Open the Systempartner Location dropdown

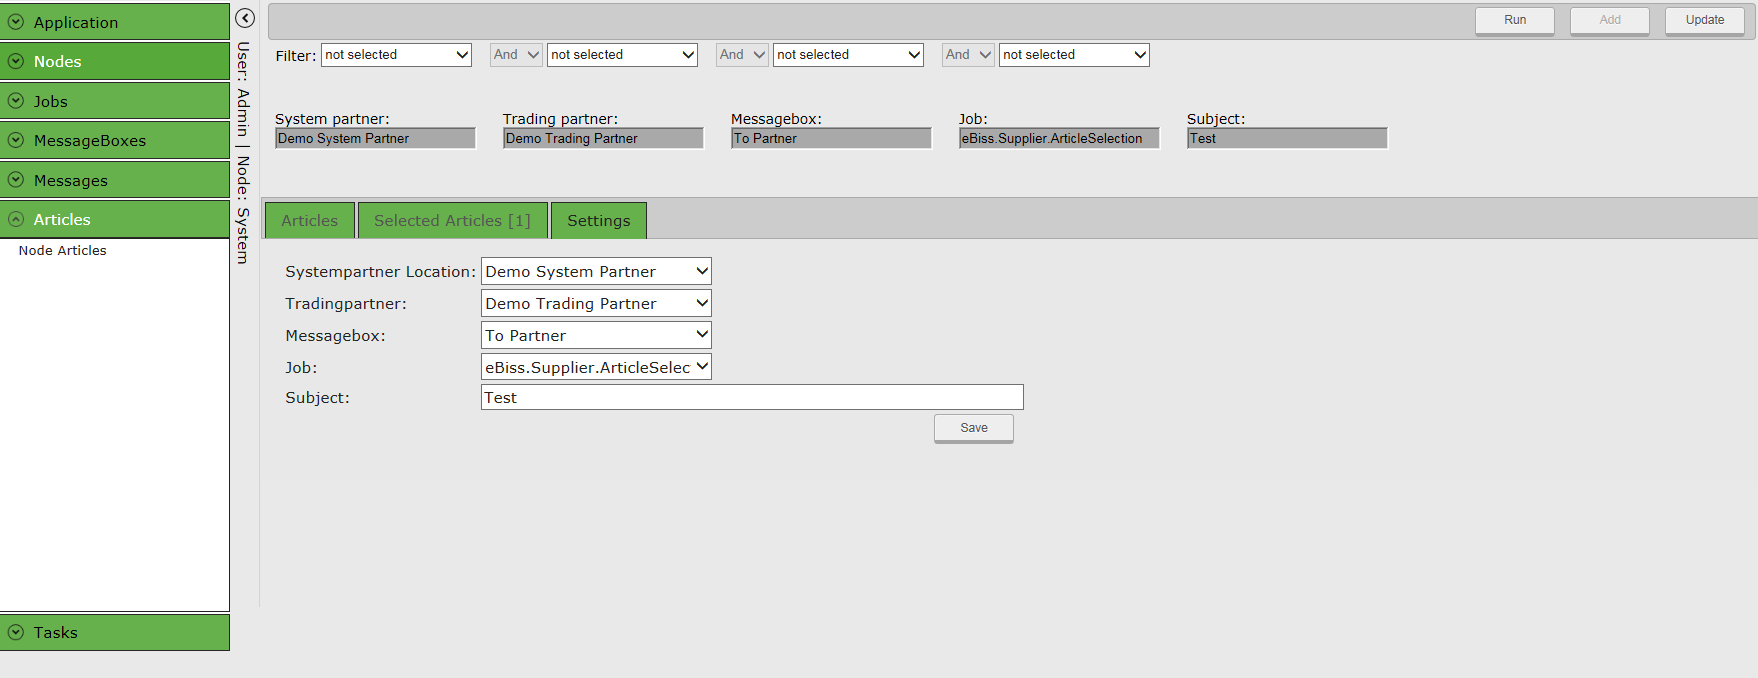[x=596, y=271]
